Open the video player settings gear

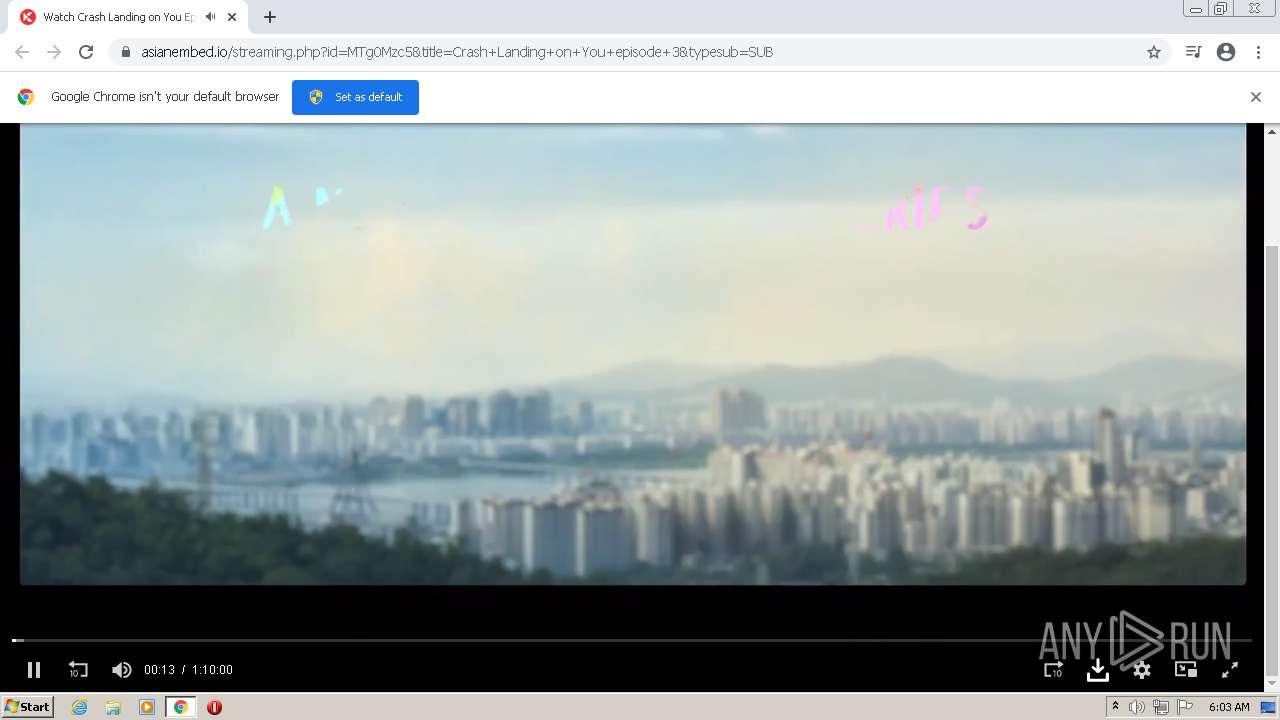(1142, 670)
